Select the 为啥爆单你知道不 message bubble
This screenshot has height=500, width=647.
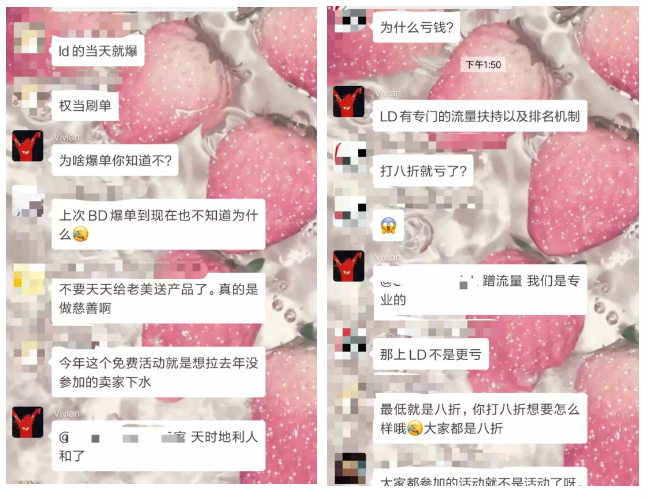[115, 160]
